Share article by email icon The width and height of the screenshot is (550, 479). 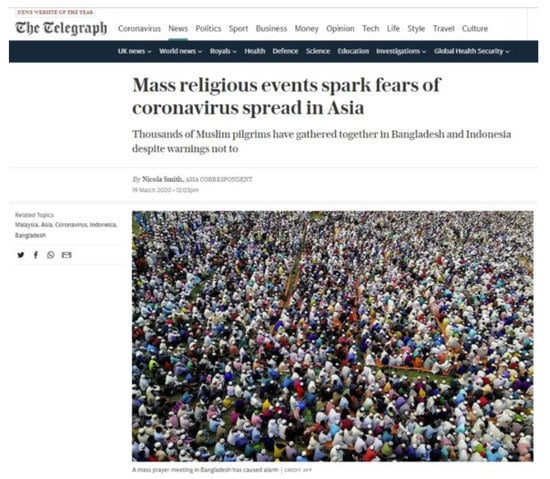point(67,255)
